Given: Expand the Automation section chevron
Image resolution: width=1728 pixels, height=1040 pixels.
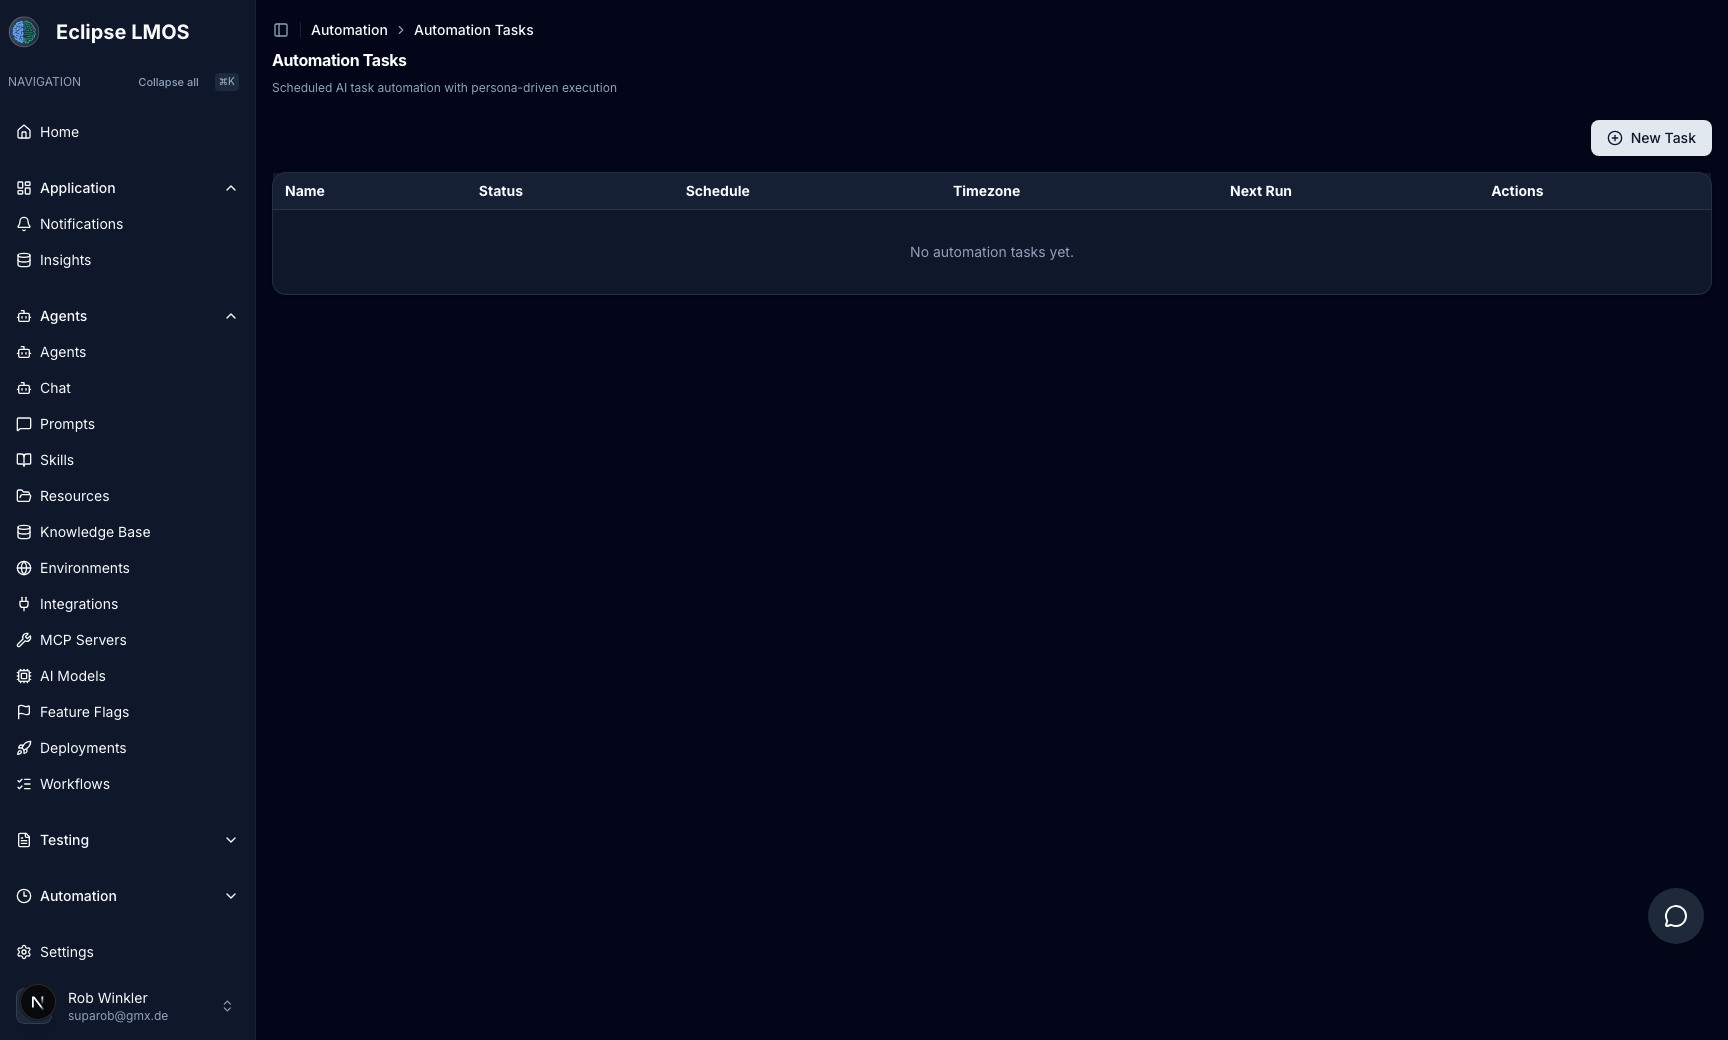Looking at the screenshot, I should click(231, 896).
